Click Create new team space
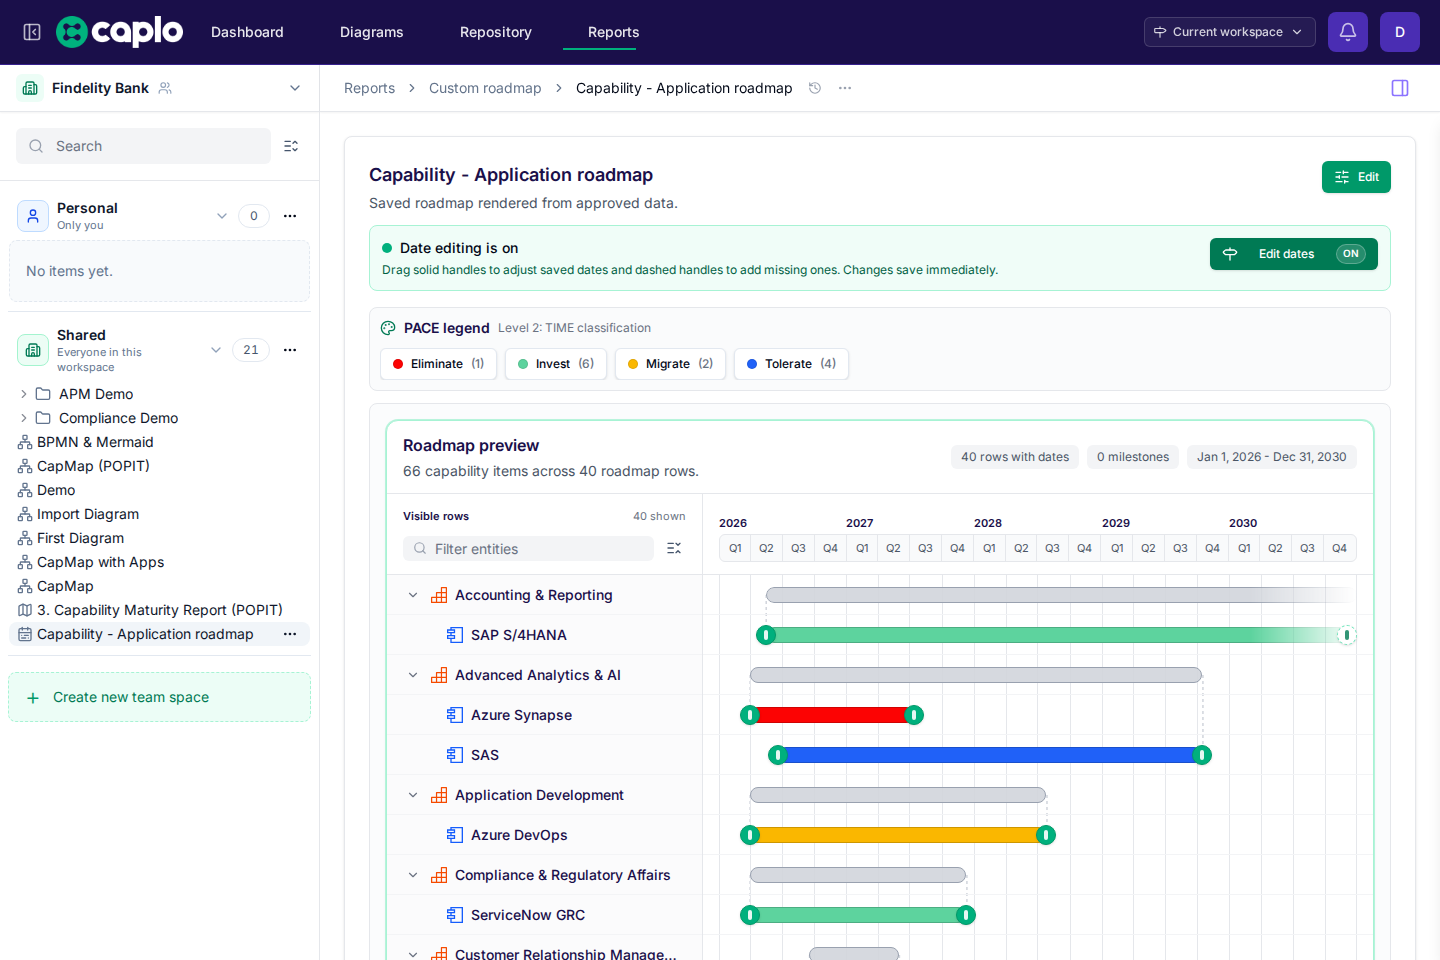 [x=159, y=697]
